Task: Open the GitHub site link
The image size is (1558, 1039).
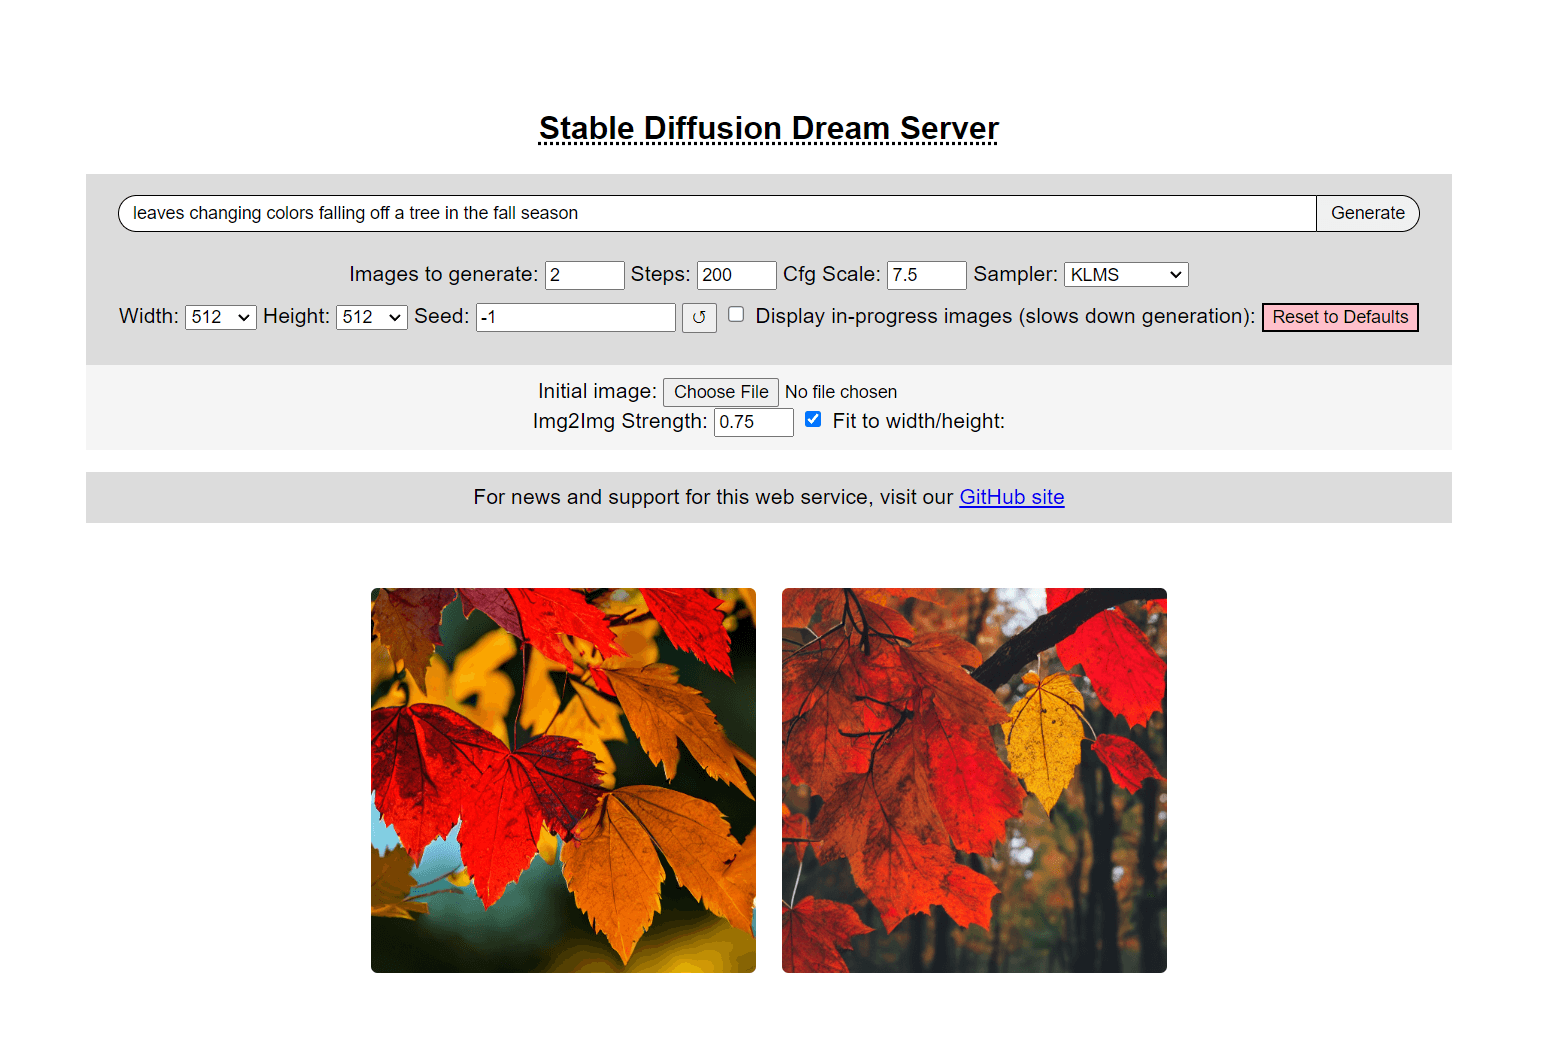Action: [1011, 497]
